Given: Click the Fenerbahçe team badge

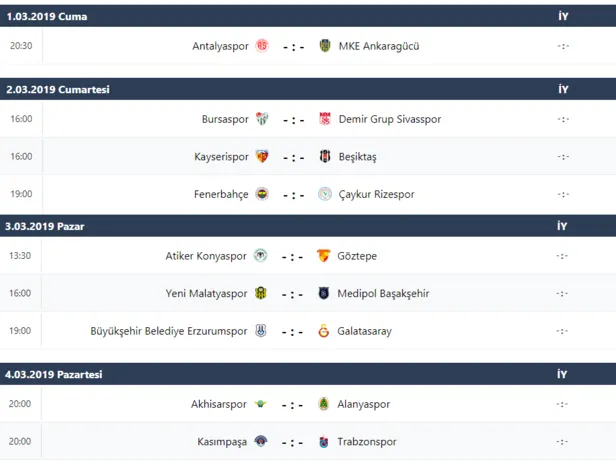Looking at the screenshot, I should (x=262, y=194).
